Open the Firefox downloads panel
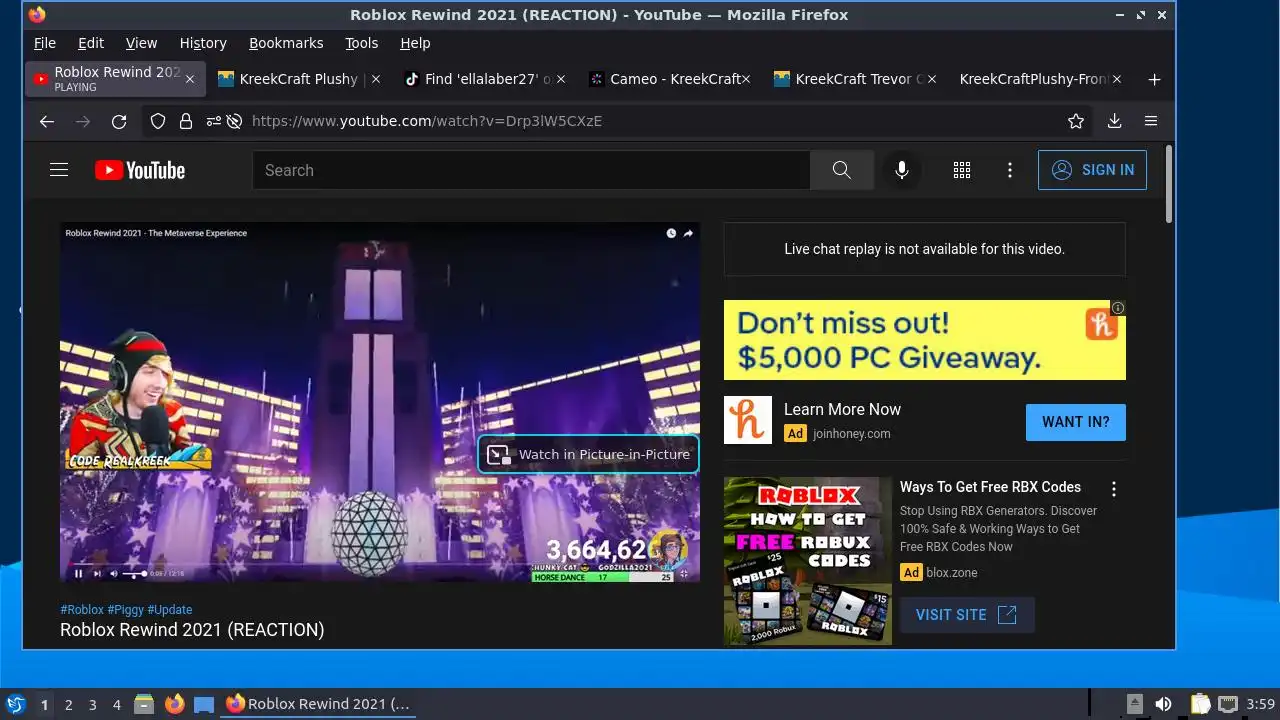The height and width of the screenshot is (720, 1280). tap(1114, 121)
